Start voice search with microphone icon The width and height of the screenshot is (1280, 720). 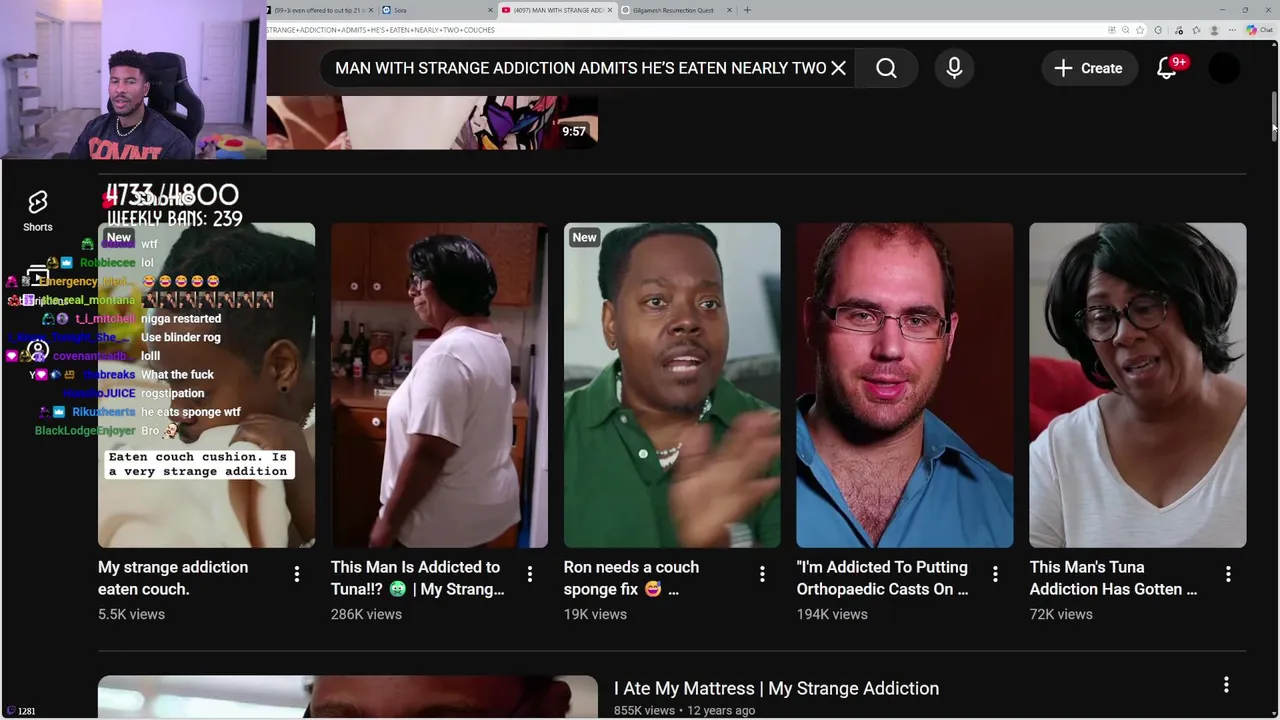954,68
